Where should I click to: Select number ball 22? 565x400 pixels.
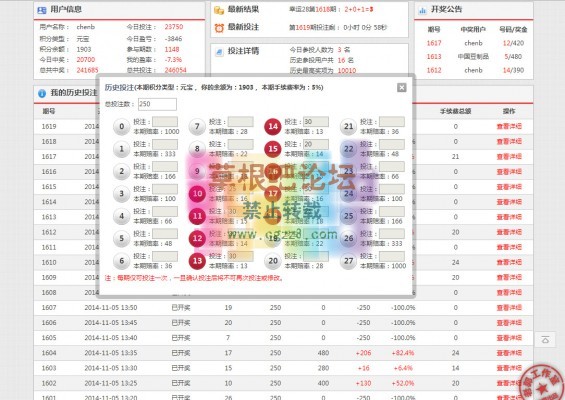click(348, 149)
